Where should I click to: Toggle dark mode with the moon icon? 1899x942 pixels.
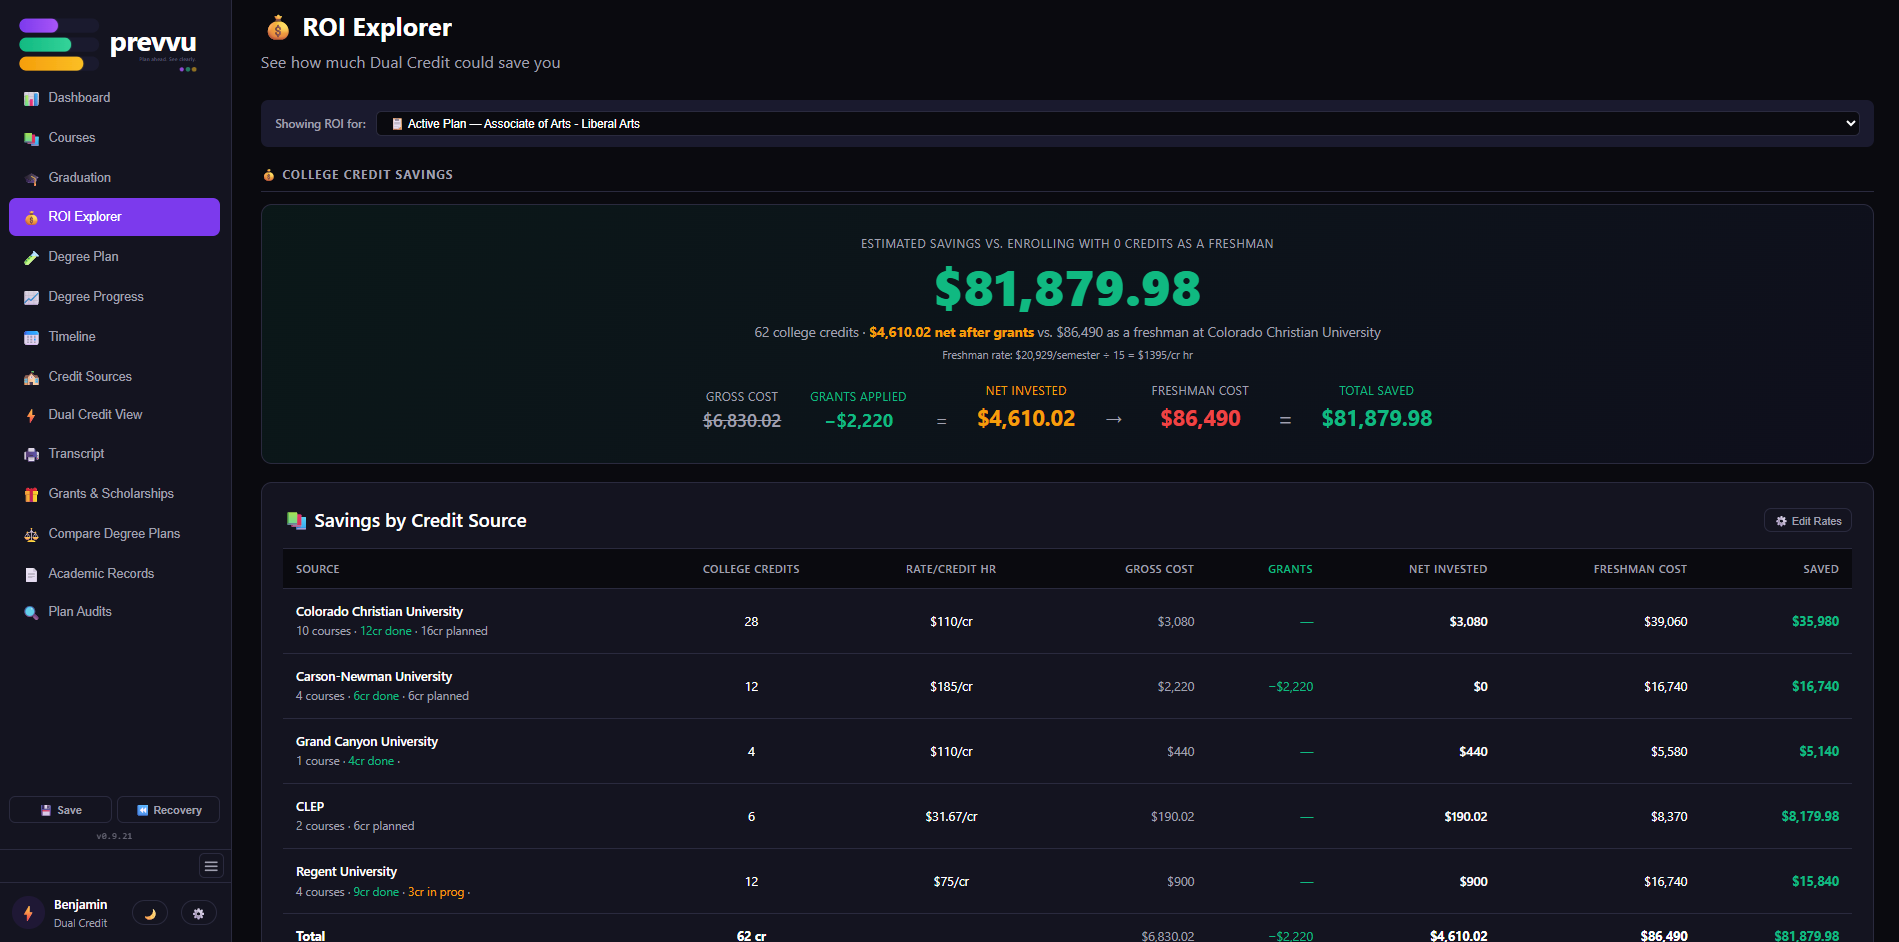point(150,913)
